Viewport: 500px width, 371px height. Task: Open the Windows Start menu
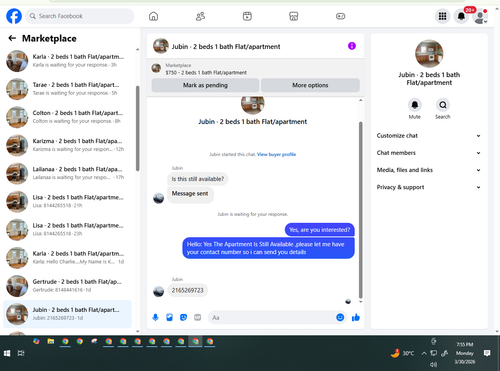(7, 353)
